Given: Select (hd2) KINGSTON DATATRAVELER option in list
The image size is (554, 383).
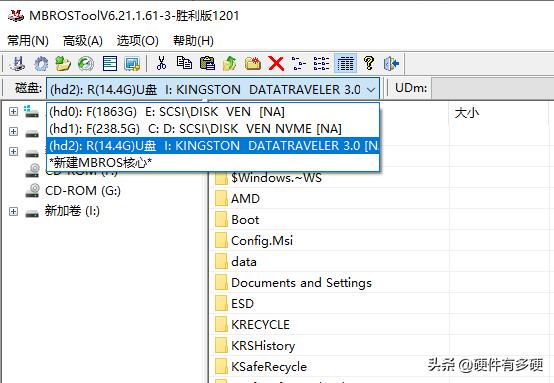Looking at the screenshot, I should (213, 146).
